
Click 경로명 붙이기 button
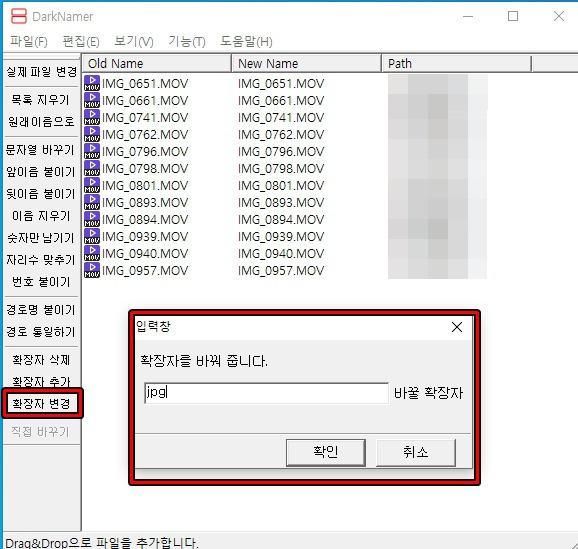pos(41,310)
